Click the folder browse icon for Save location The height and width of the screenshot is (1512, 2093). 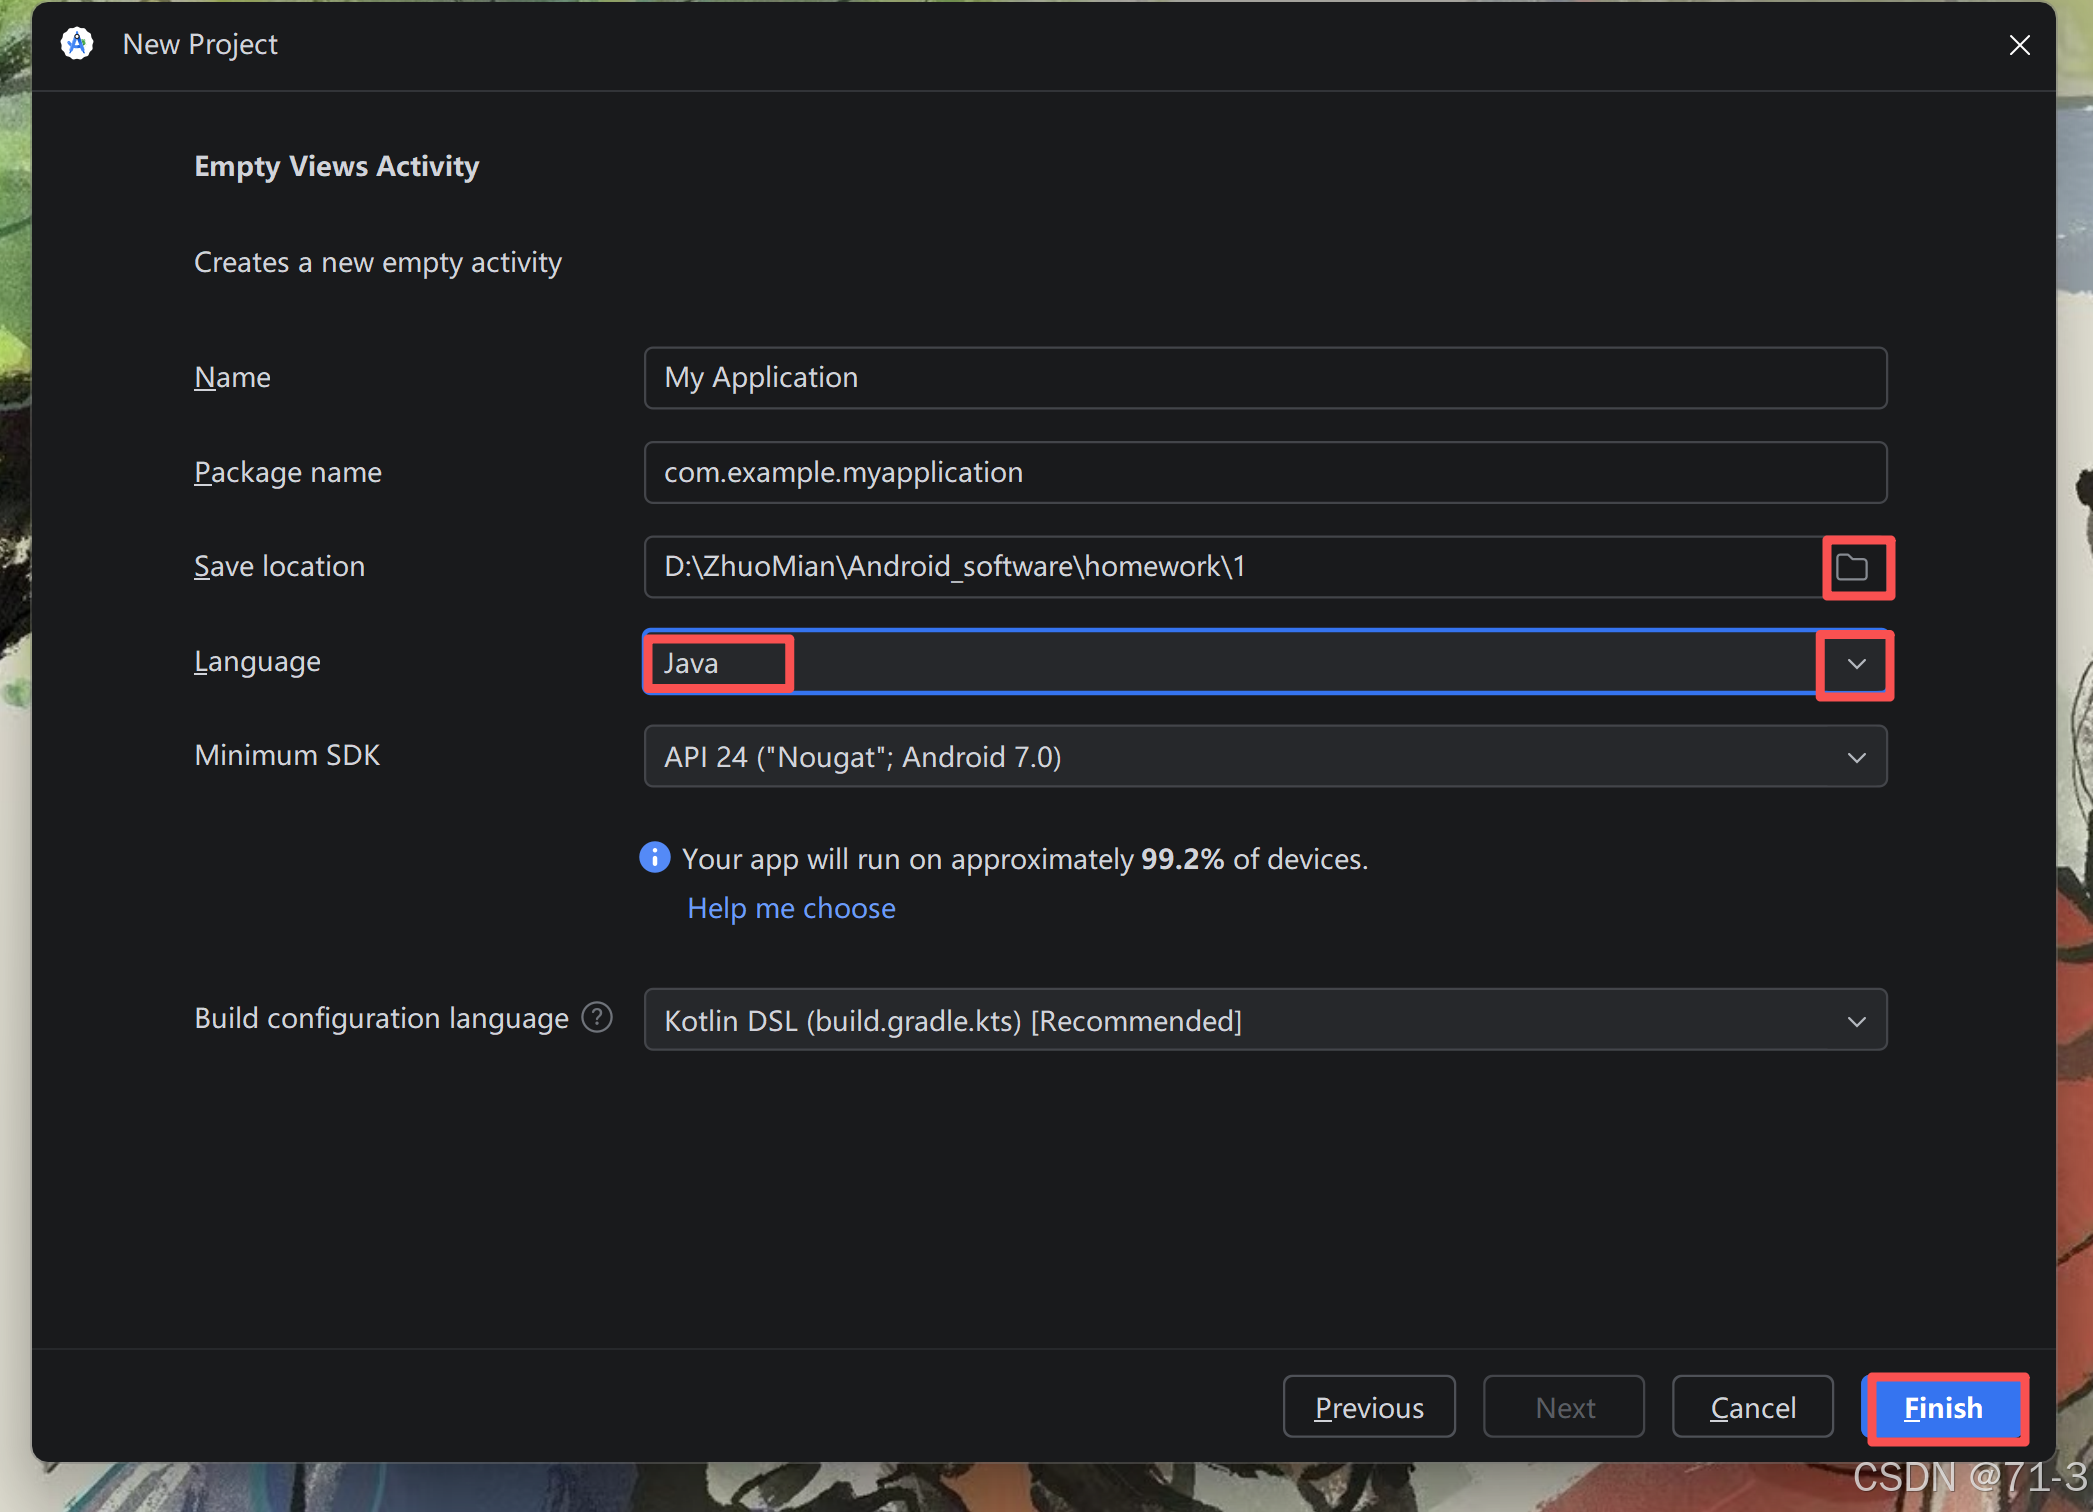coord(1852,567)
